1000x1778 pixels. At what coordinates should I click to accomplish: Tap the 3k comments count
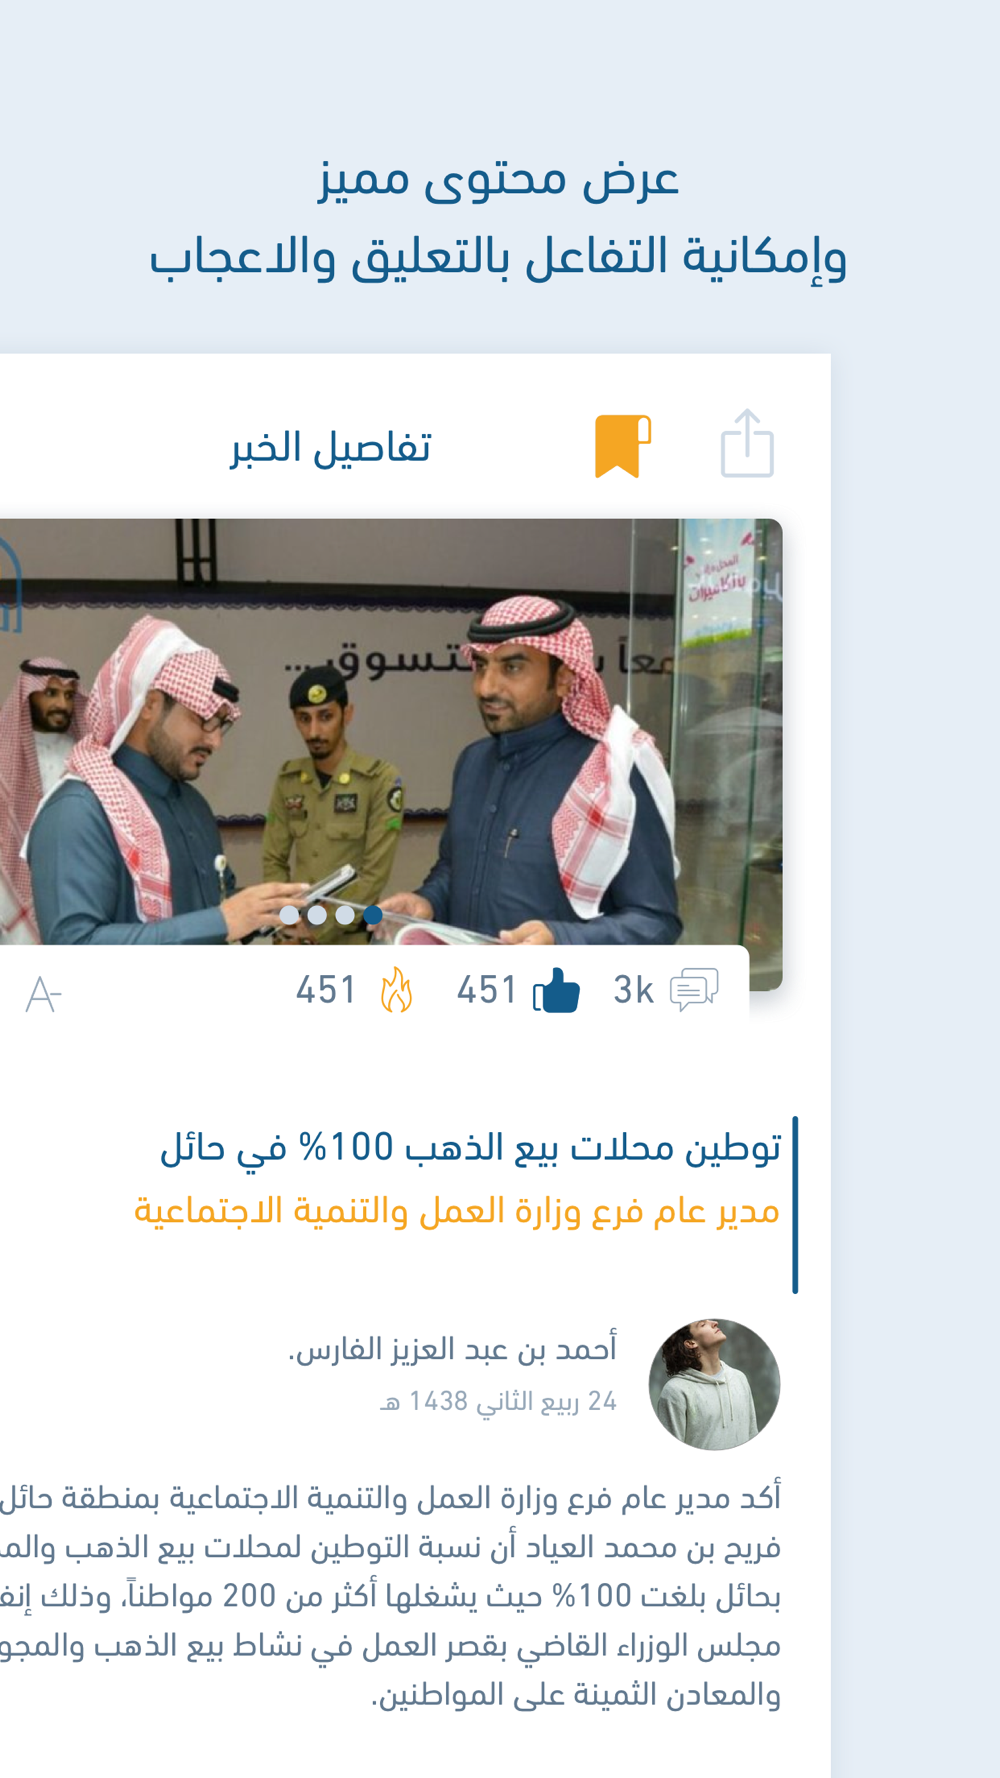point(633,990)
